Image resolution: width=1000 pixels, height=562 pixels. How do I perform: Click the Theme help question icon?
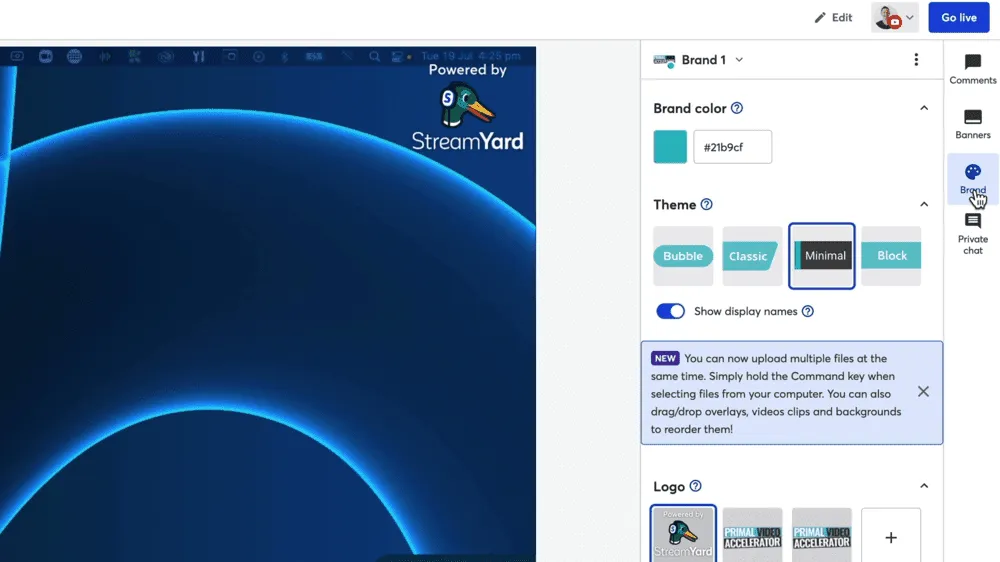(x=706, y=205)
